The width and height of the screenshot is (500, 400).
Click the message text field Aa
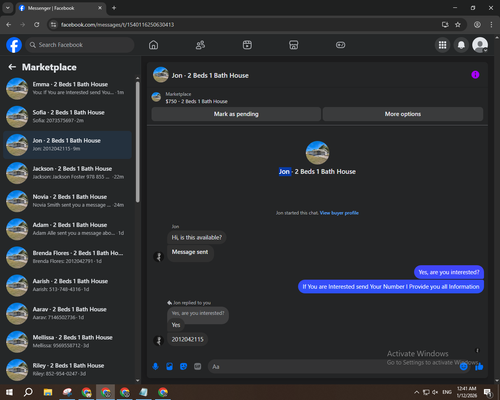[x=333, y=367]
